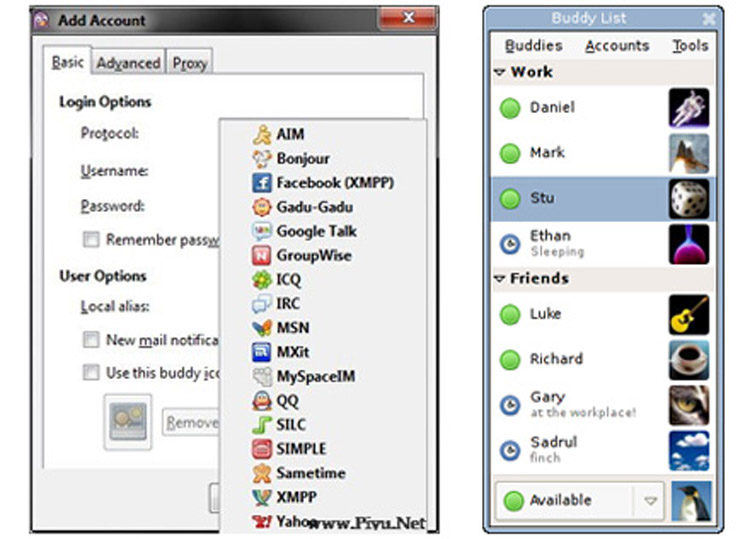Switch to the Basic tab
Image resolution: width=750 pixels, height=539 pixels.
pyautogui.click(x=67, y=62)
